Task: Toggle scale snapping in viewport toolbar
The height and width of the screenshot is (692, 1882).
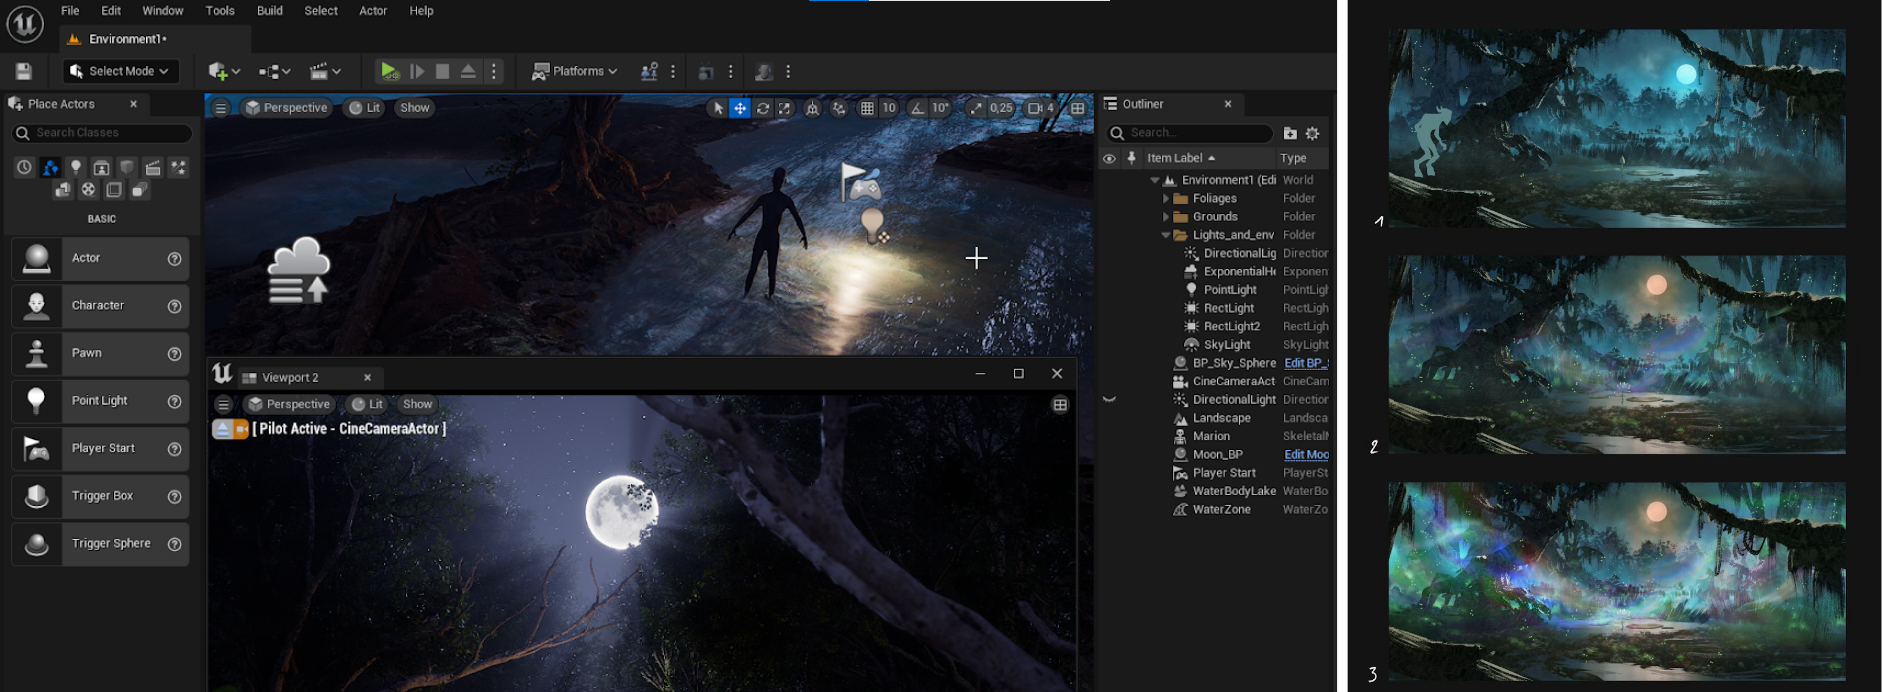Action: pos(975,108)
